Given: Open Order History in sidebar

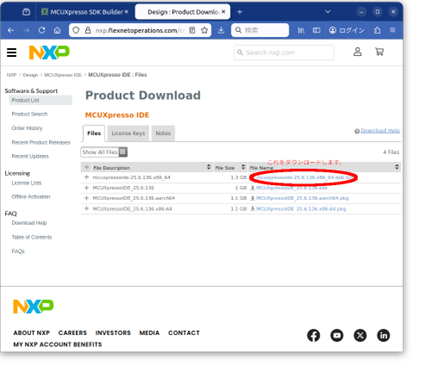Looking at the screenshot, I should coord(27,128).
